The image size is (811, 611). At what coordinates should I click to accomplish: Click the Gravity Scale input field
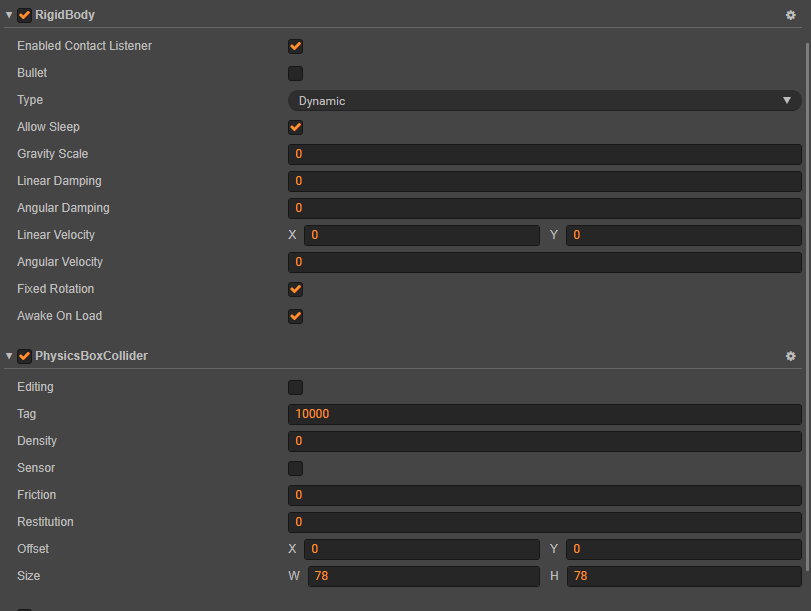coord(544,154)
